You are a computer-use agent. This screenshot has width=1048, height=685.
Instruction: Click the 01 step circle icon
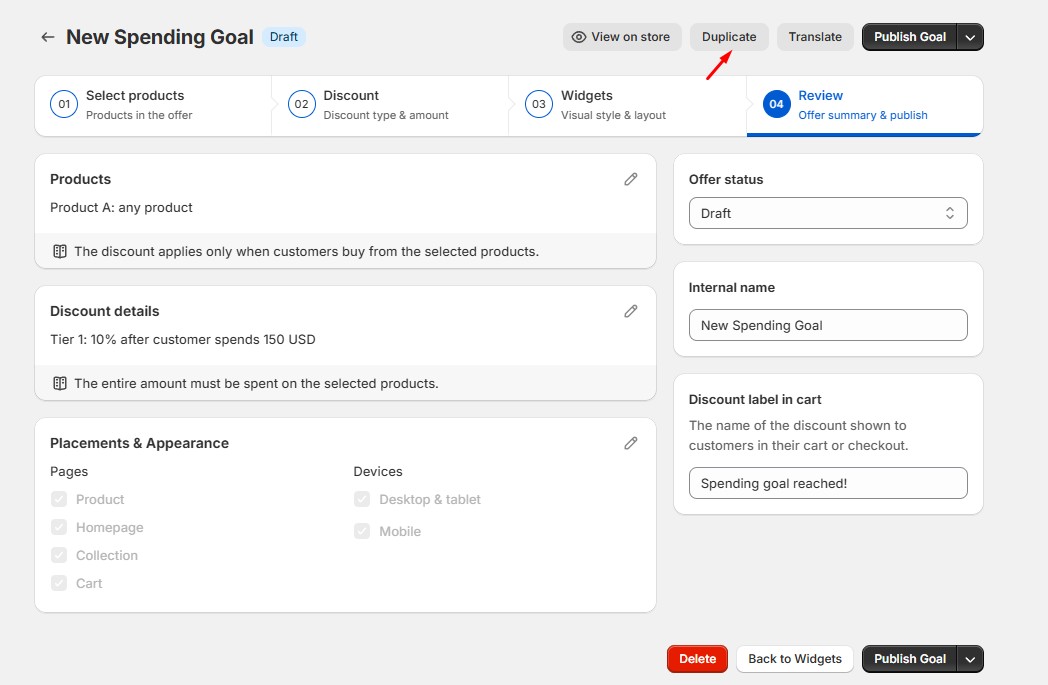(x=64, y=105)
